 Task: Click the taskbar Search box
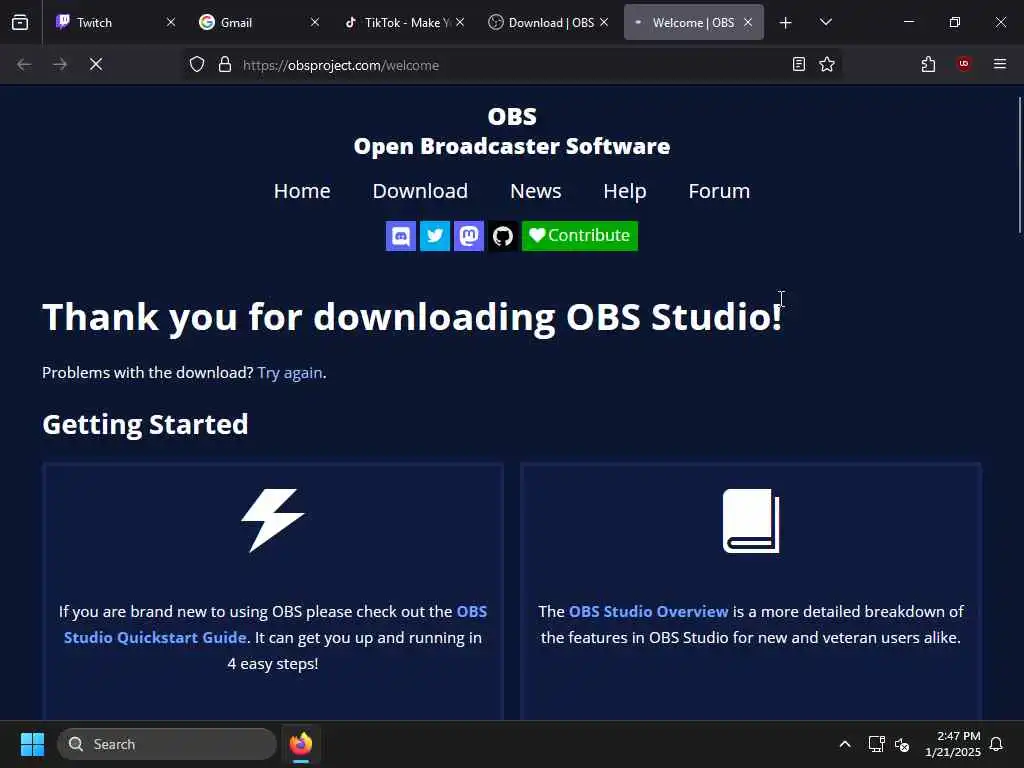167,744
